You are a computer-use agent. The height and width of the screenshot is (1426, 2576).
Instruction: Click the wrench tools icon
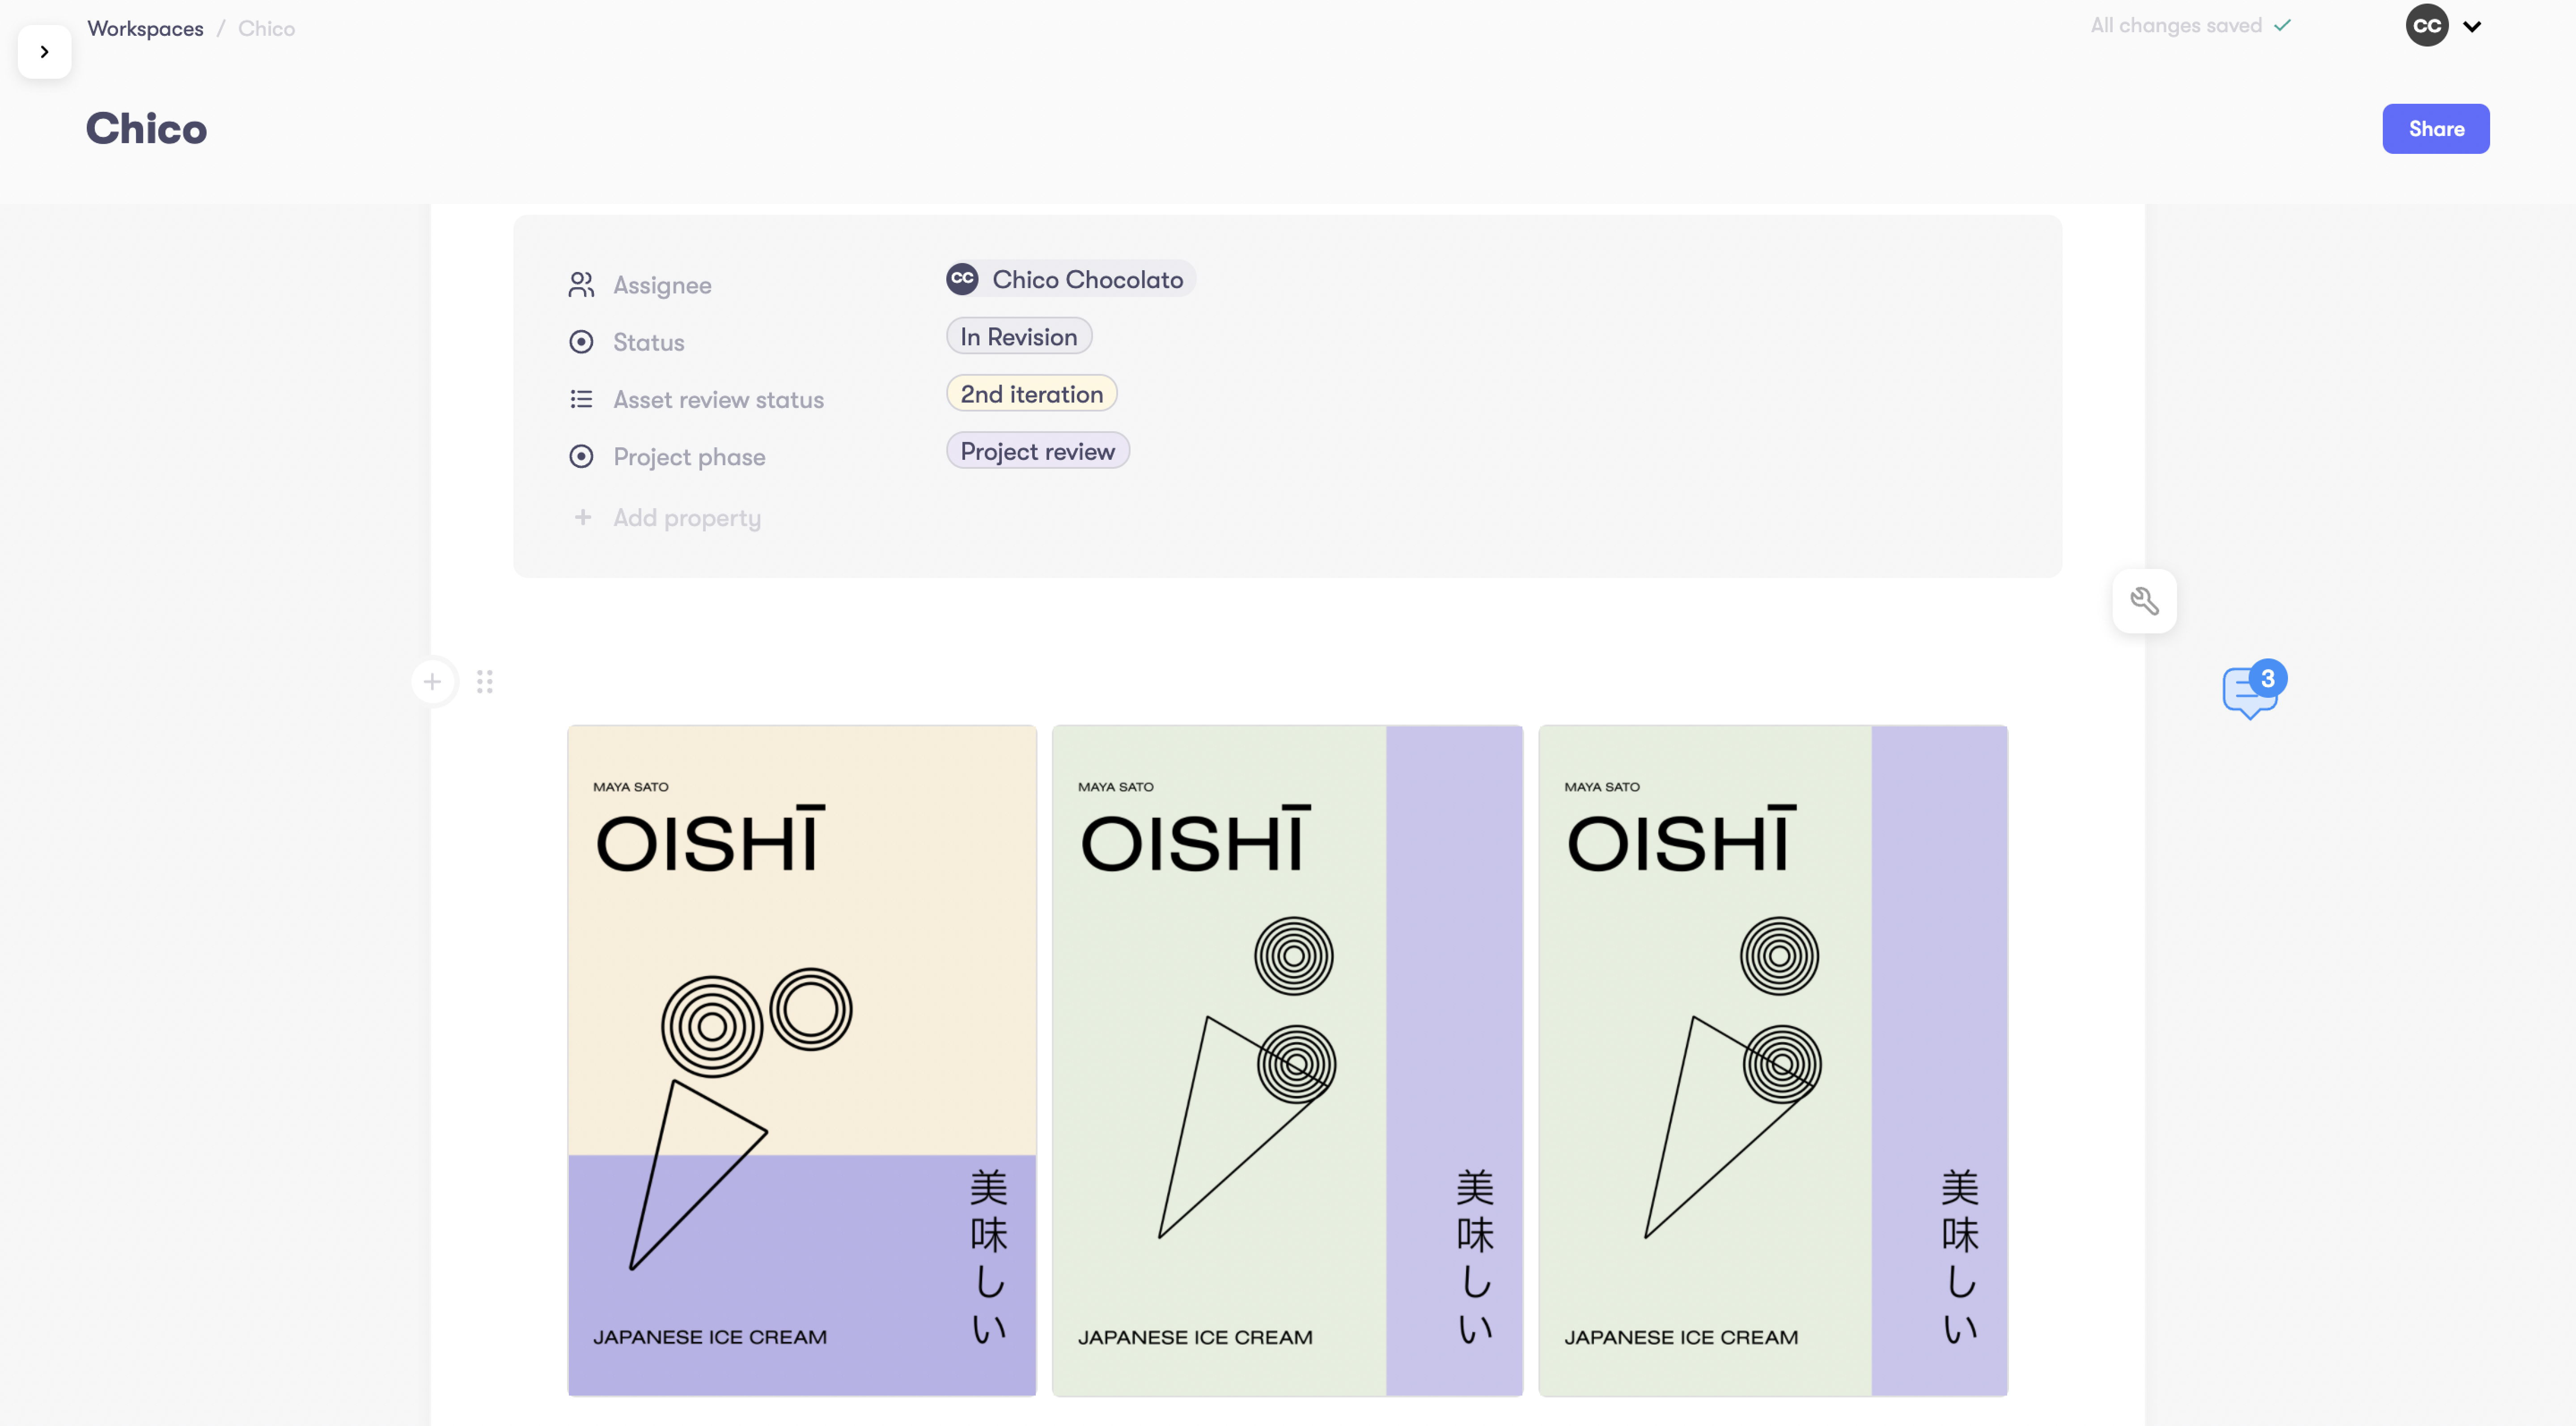tap(2144, 601)
